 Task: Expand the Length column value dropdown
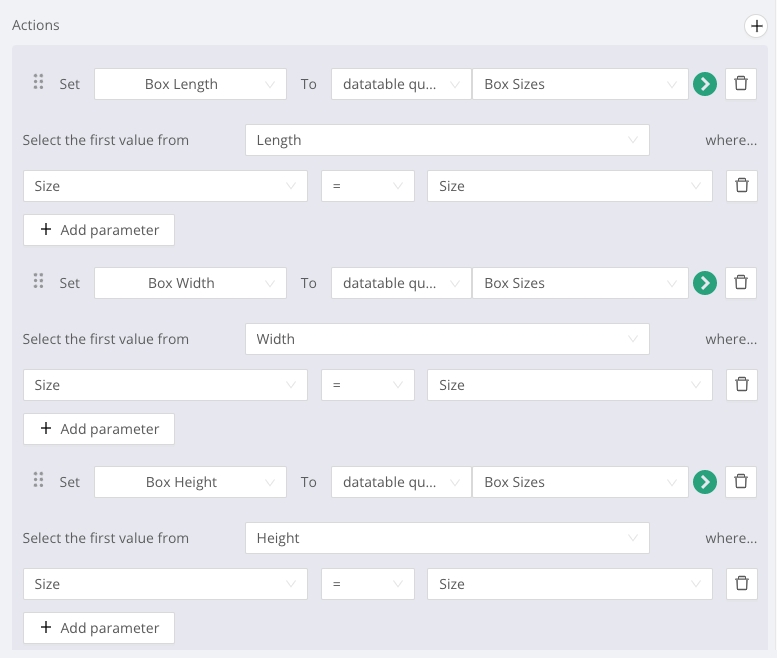[x=447, y=140]
